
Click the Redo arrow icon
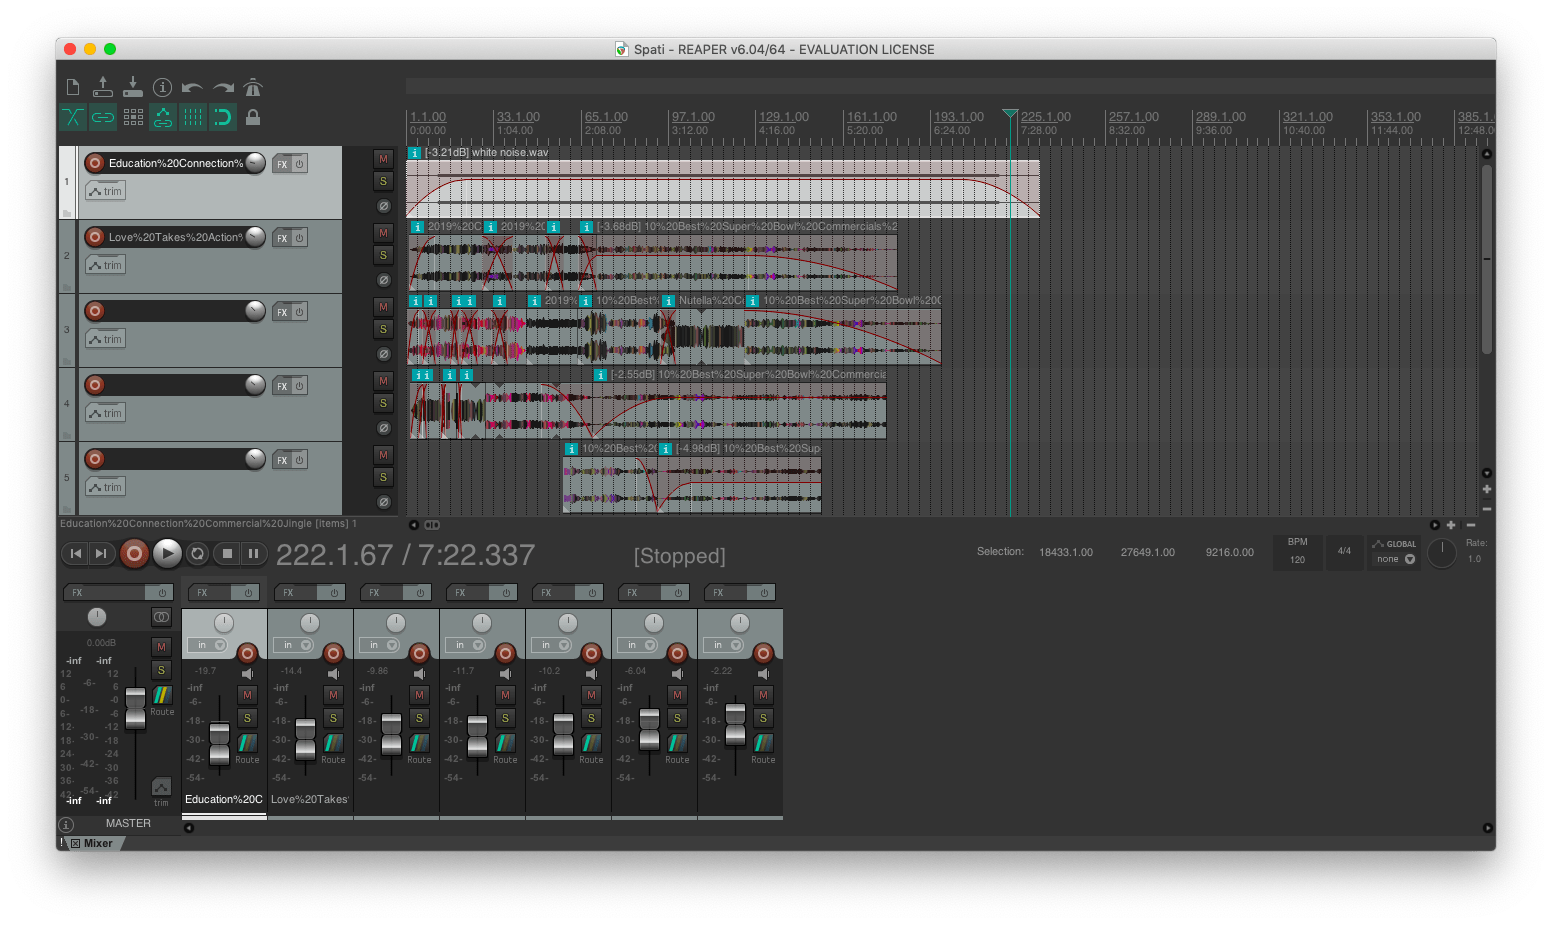point(223,87)
